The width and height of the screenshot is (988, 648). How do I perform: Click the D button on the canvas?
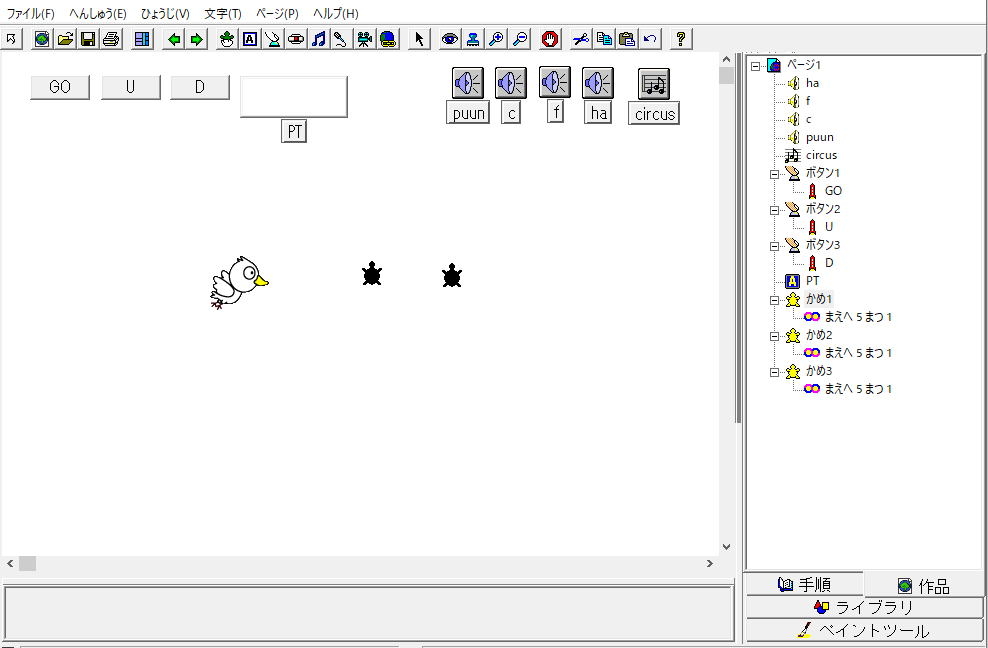[200, 87]
